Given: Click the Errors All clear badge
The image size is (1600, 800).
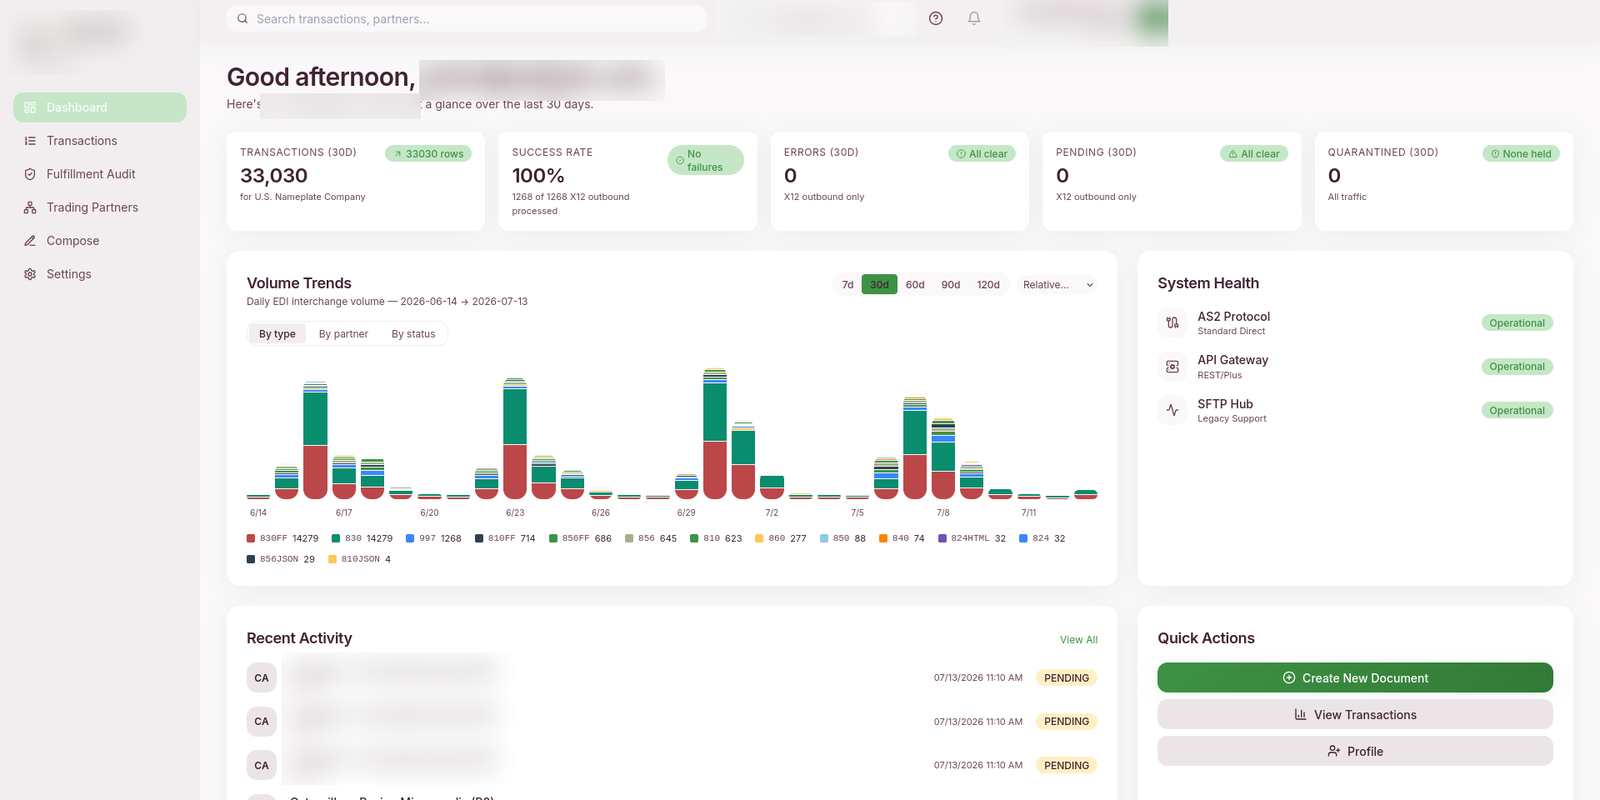Looking at the screenshot, I should [982, 154].
